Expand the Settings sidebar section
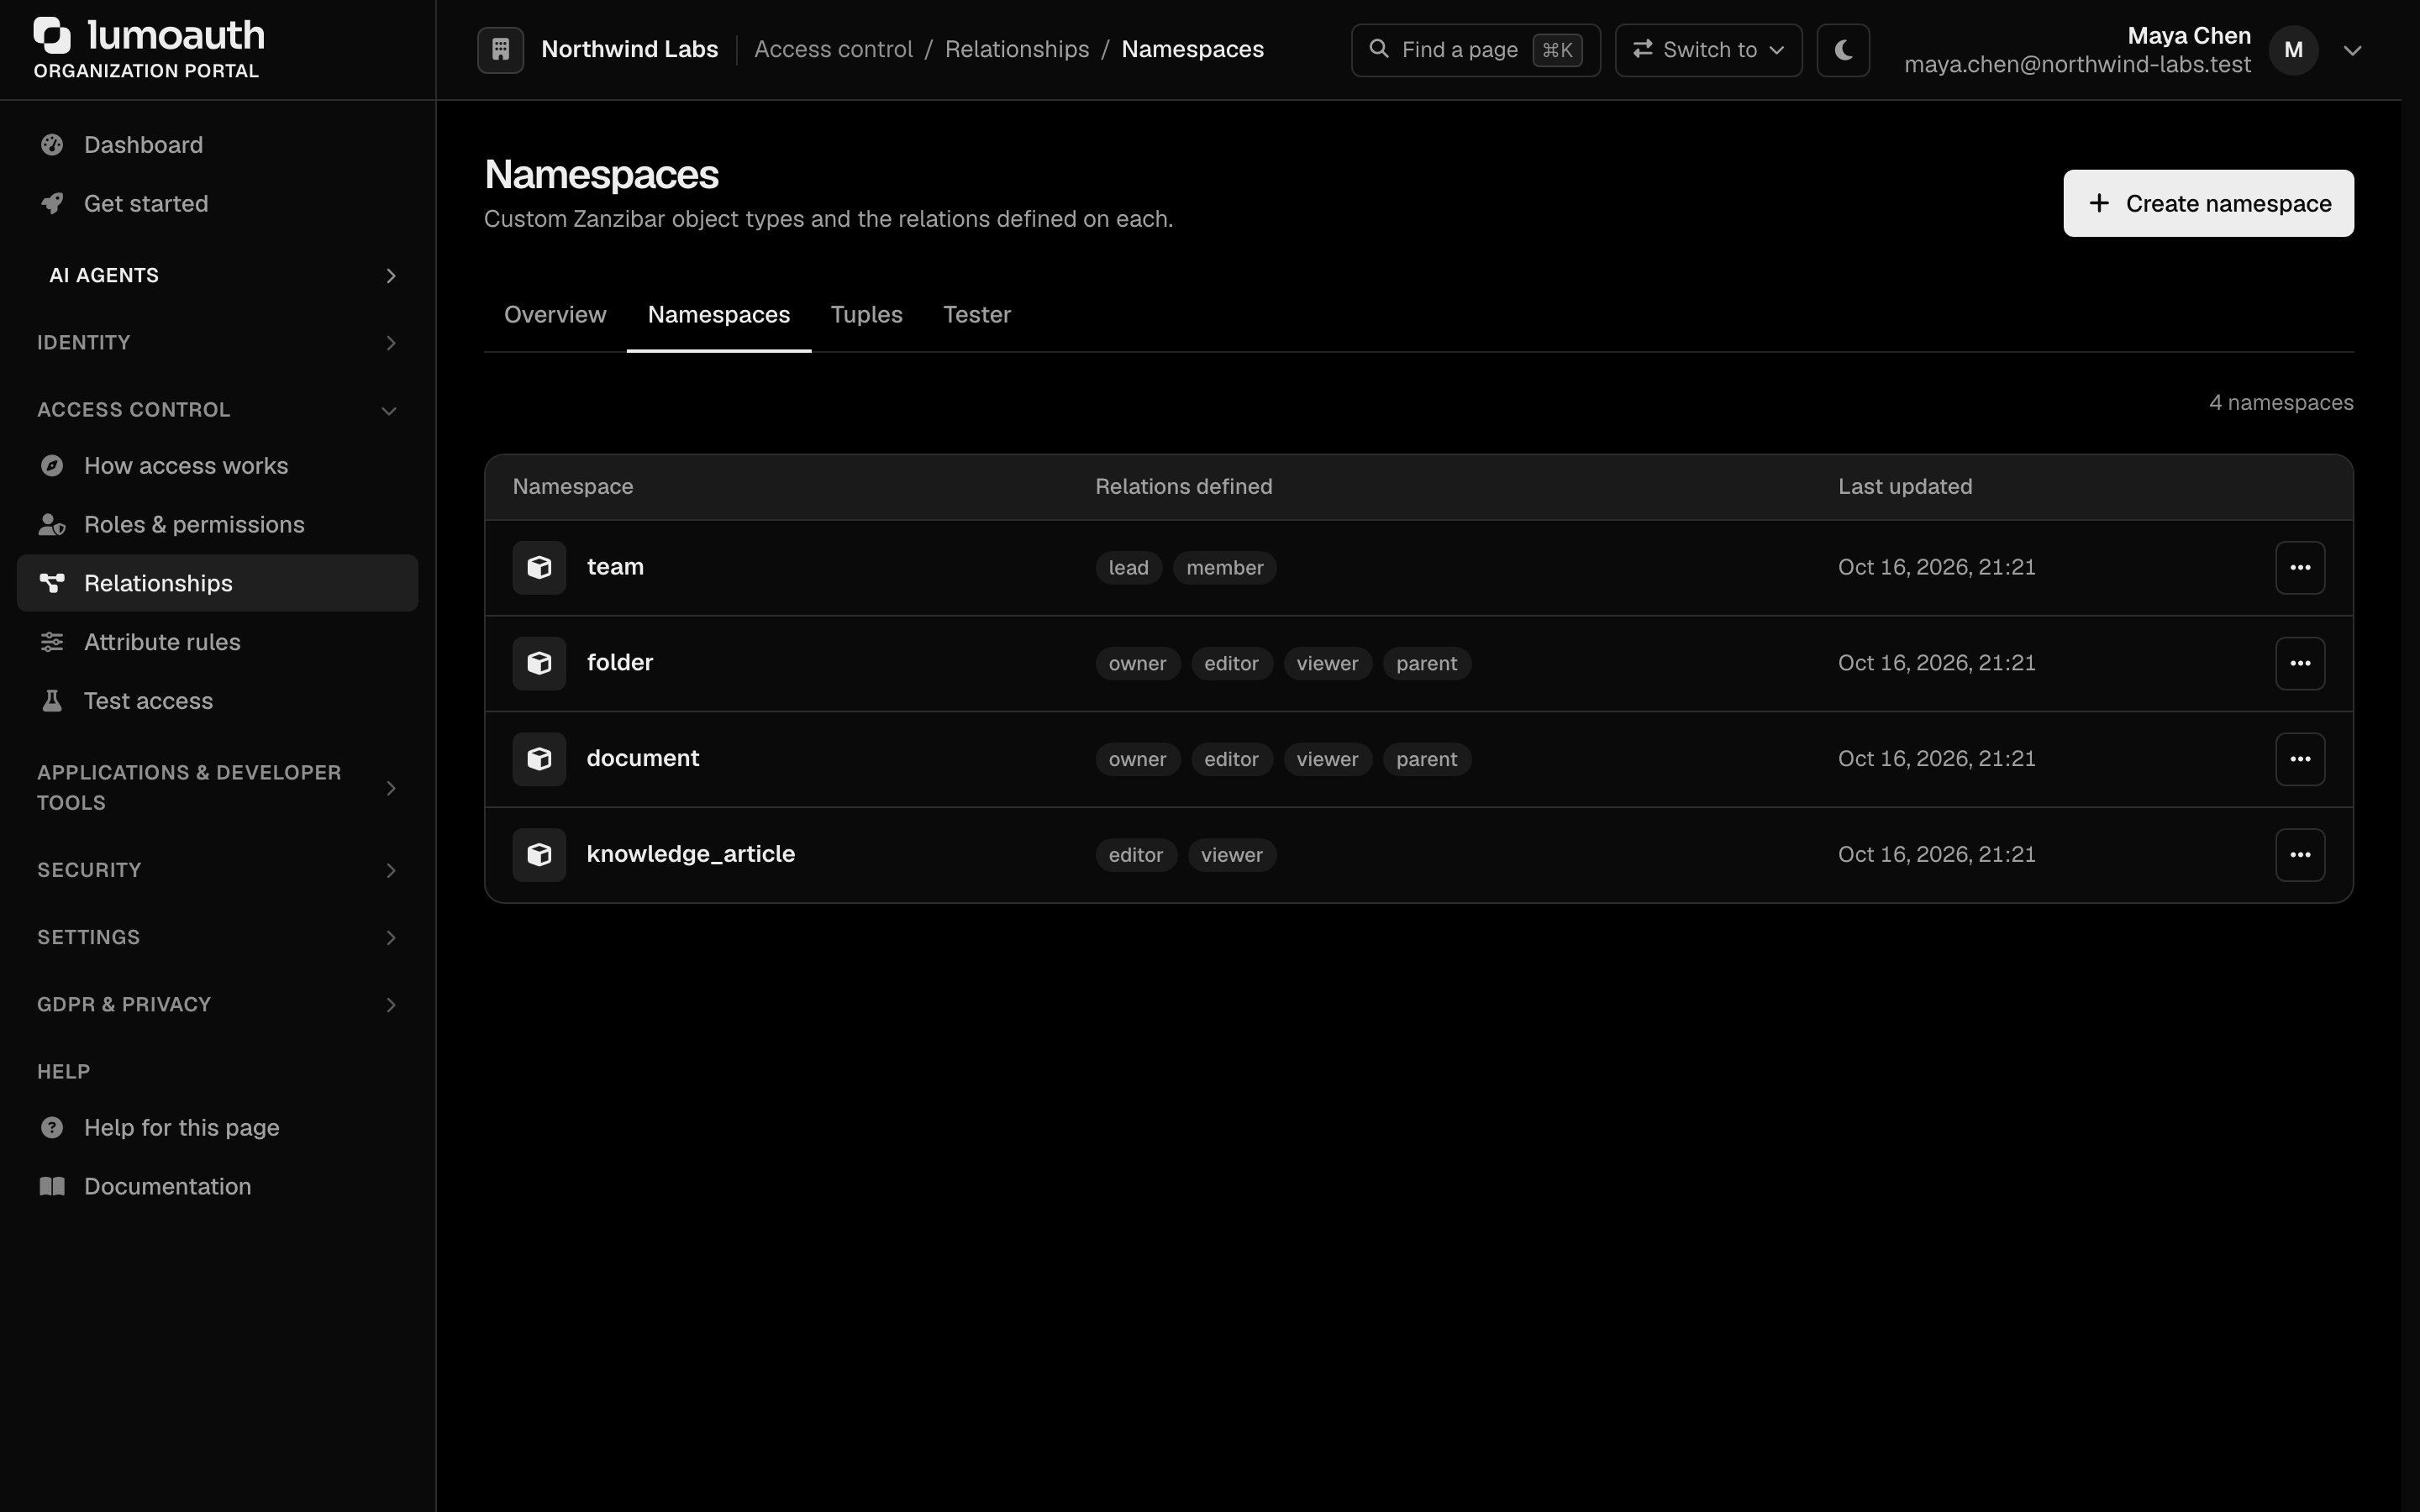Screen dimensions: 2420x1512 click(218, 937)
